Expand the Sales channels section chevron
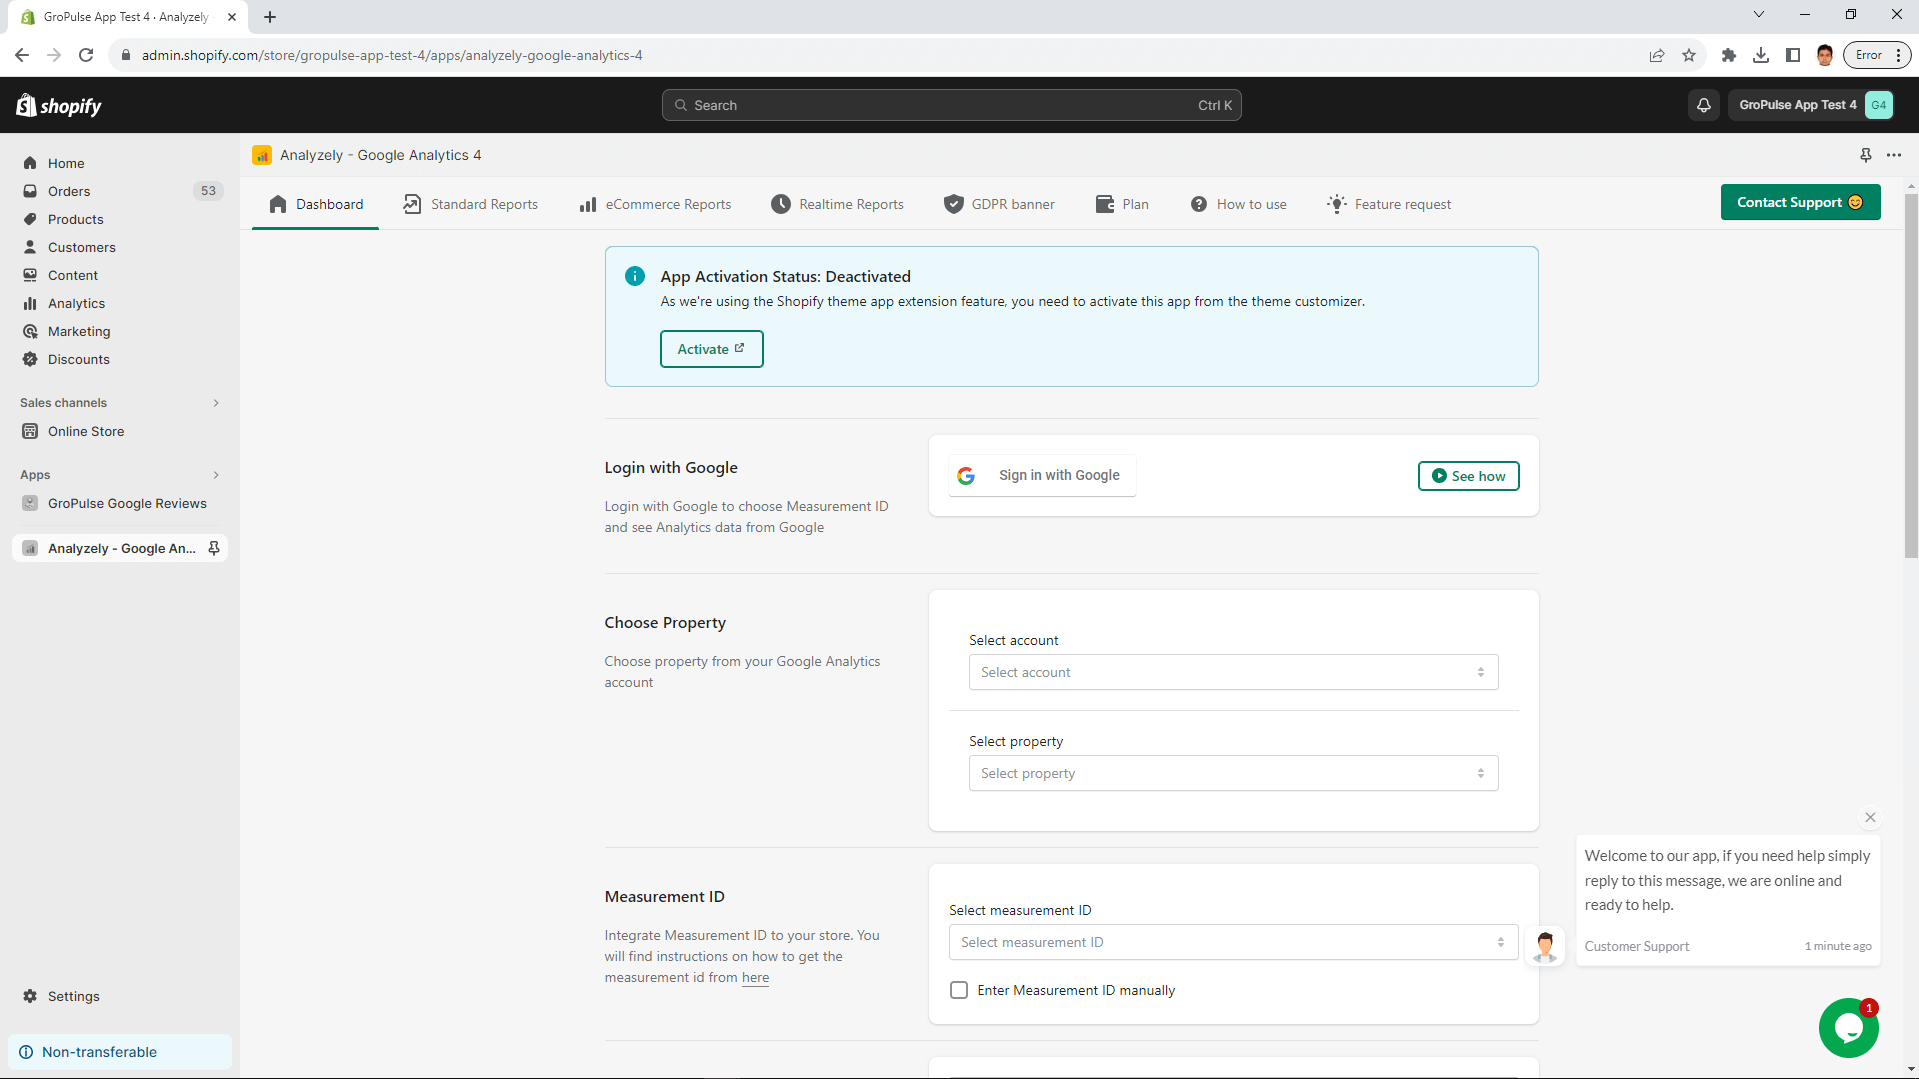 (x=216, y=403)
